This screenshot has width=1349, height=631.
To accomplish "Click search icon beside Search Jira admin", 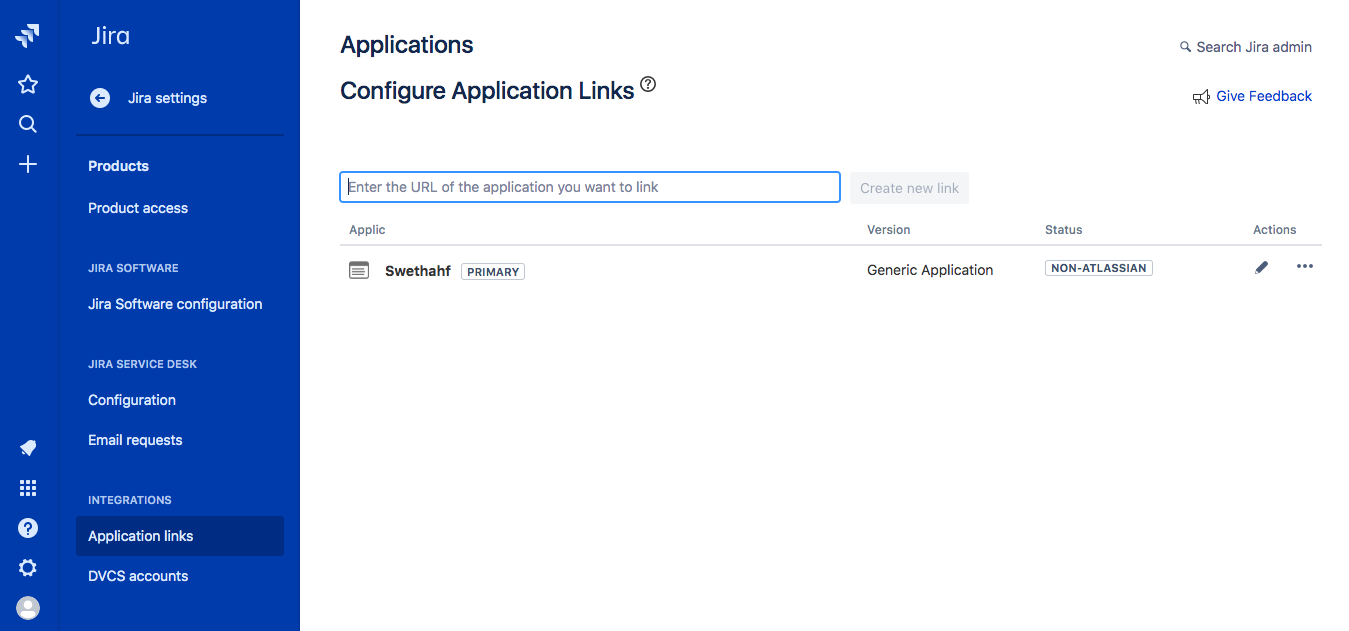I will coord(1186,47).
